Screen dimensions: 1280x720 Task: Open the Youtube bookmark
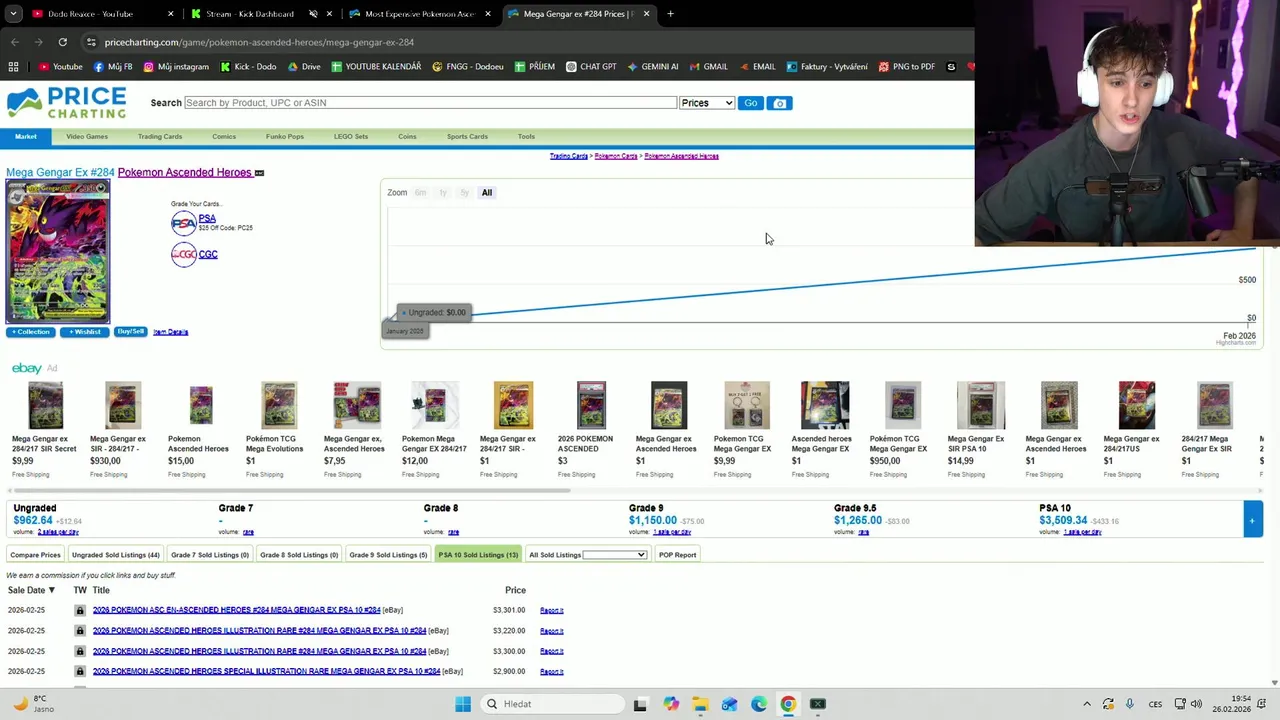pos(60,67)
